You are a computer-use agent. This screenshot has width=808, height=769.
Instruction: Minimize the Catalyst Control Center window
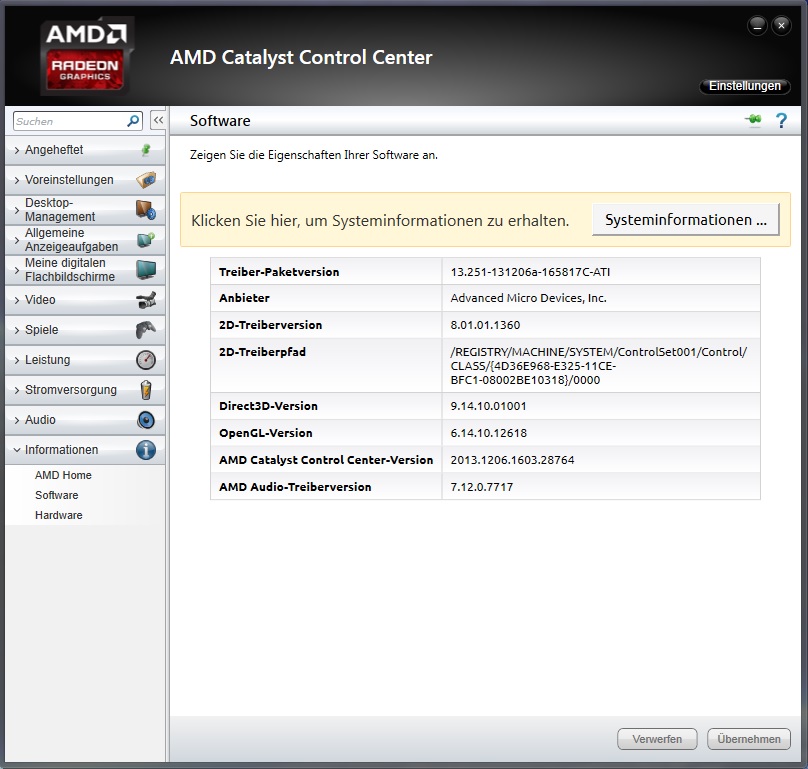758,26
